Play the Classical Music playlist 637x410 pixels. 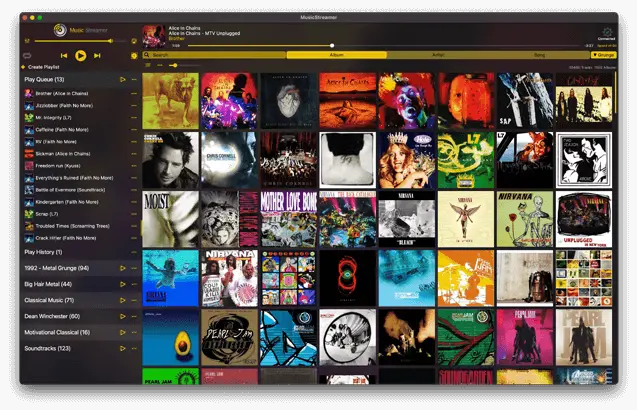(122, 300)
